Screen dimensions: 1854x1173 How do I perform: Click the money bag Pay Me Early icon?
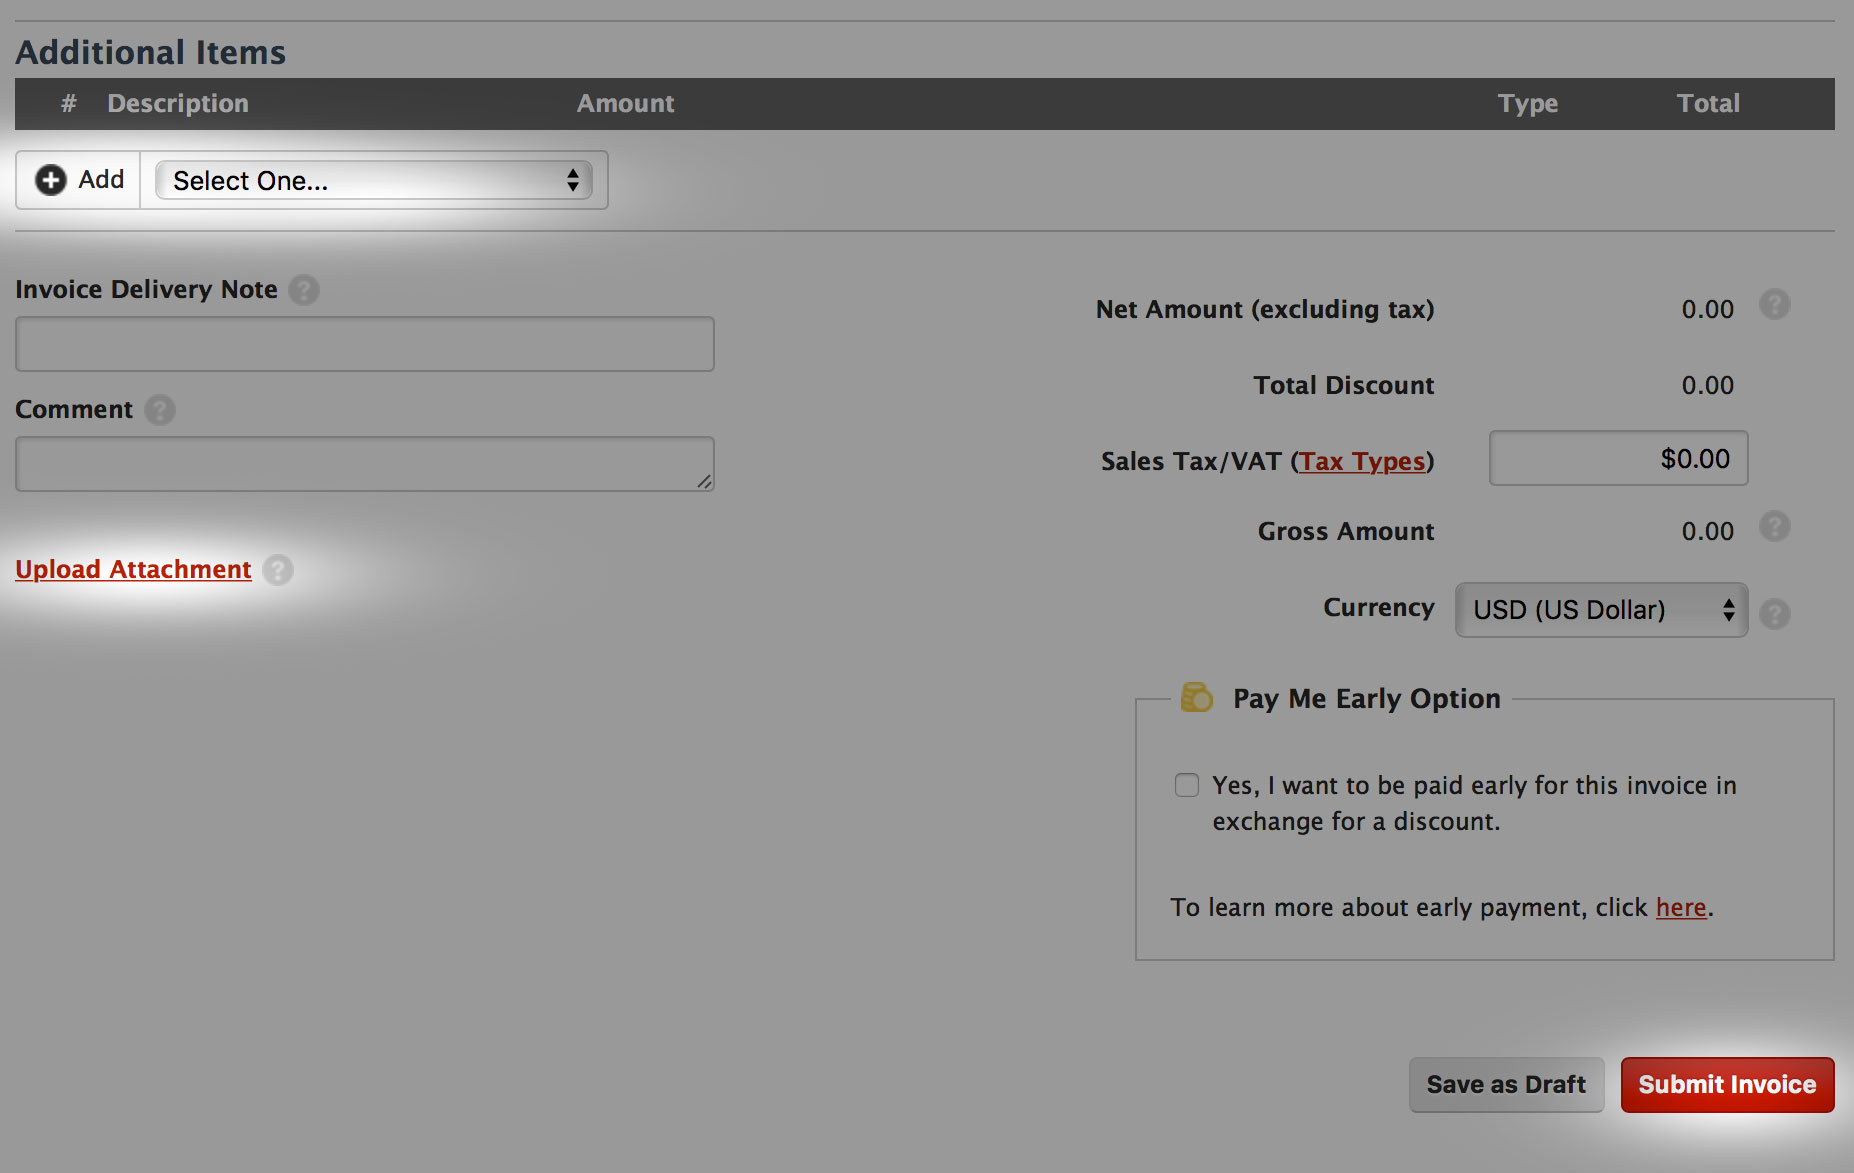pos(1194,697)
